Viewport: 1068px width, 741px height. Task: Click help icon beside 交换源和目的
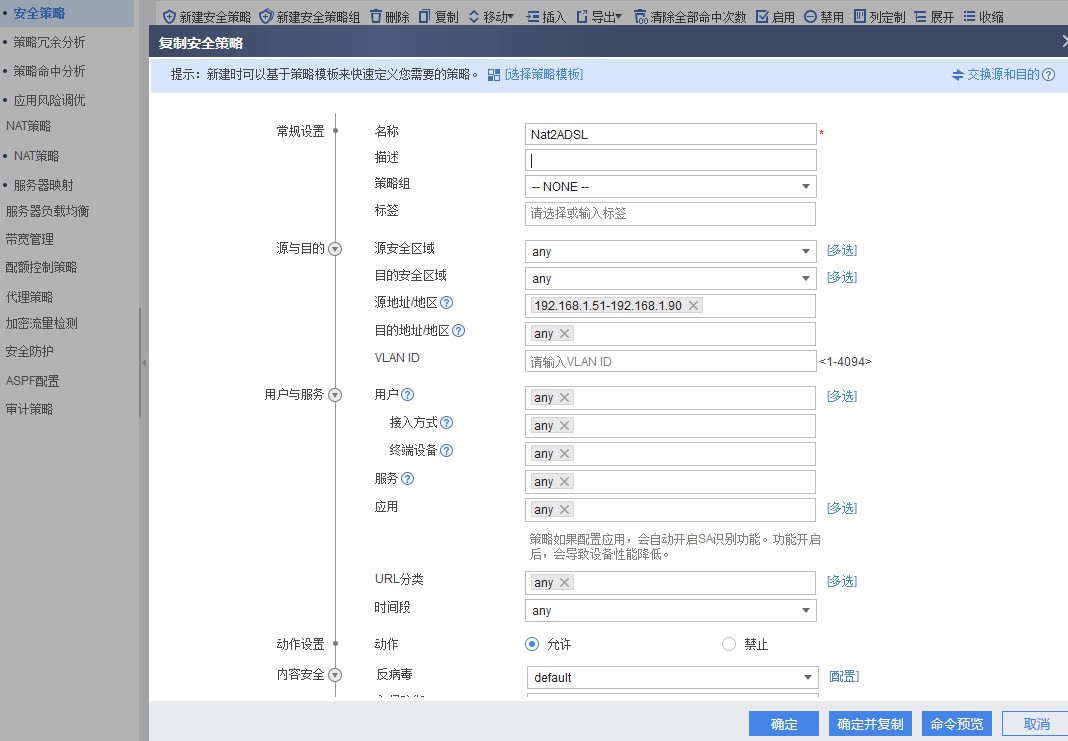(1049, 75)
